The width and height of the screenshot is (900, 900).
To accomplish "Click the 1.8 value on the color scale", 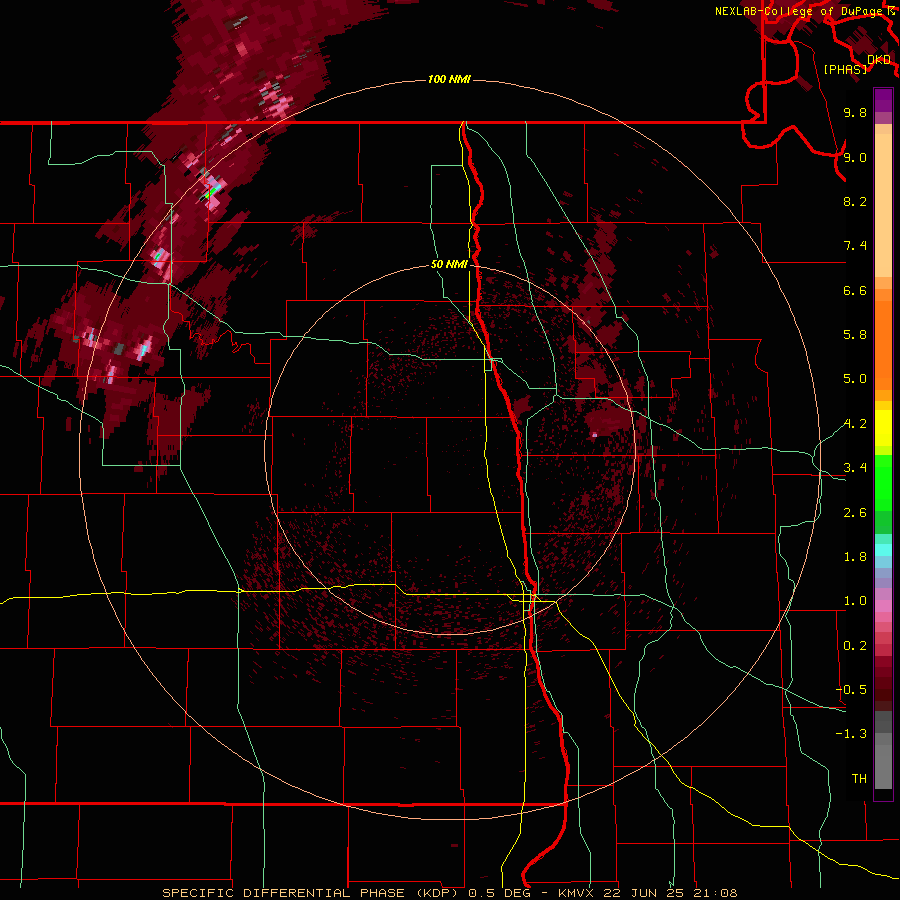I will pos(855,557).
